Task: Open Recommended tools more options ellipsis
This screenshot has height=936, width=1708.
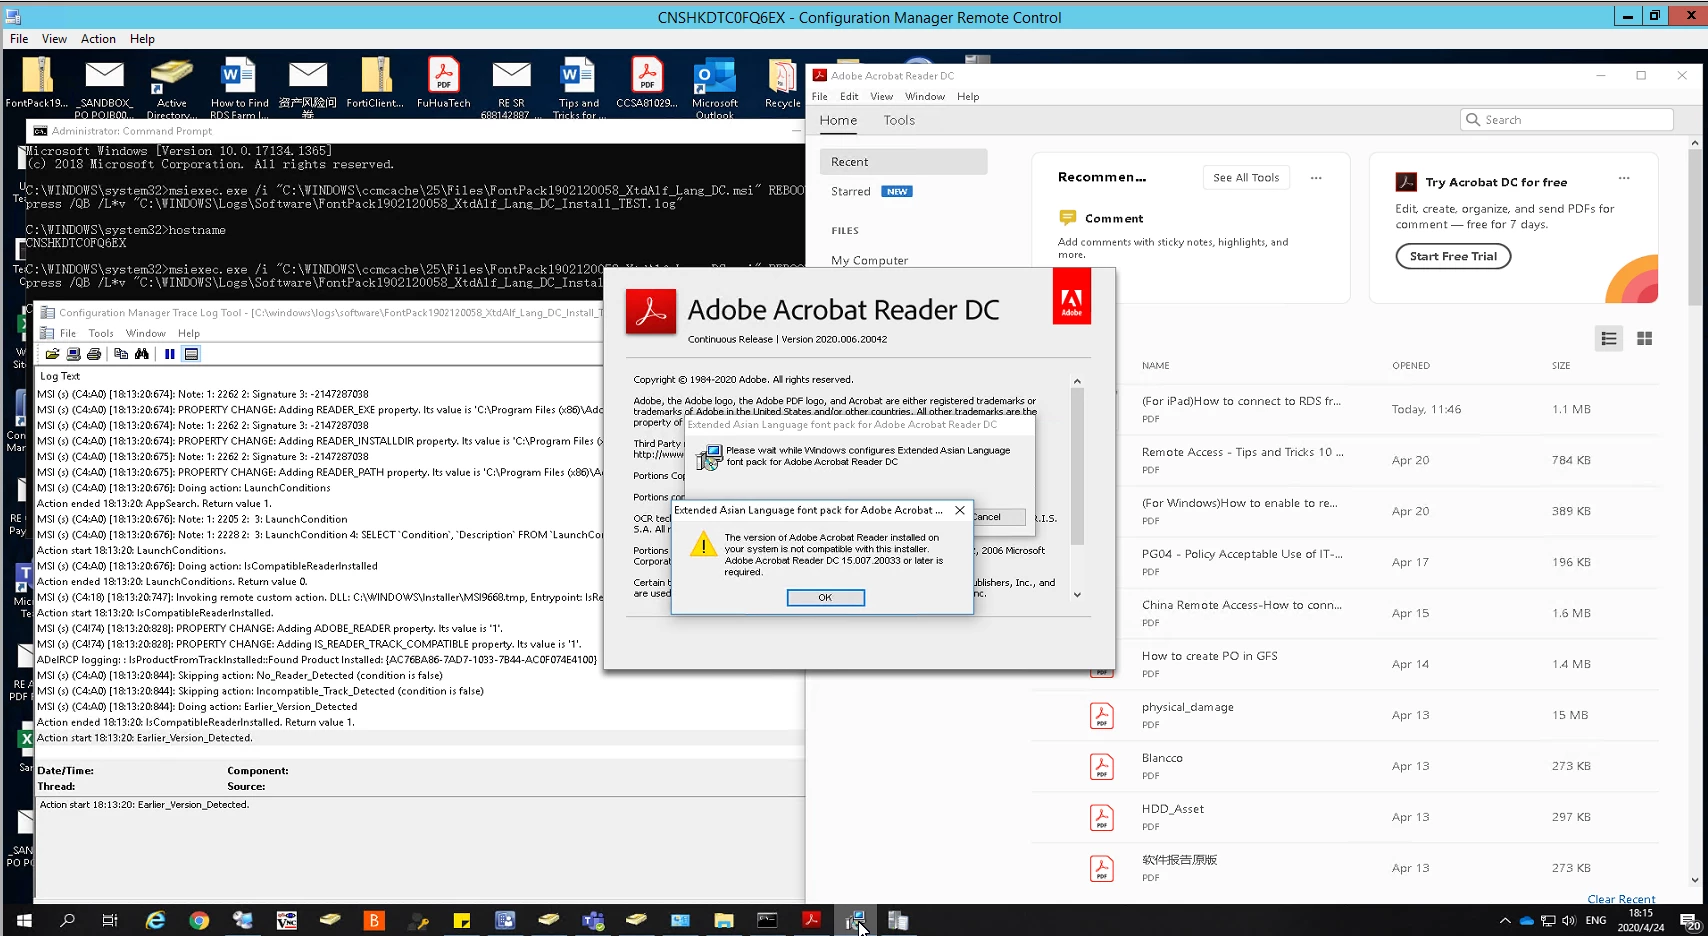Action: pyautogui.click(x=1316, y=178)
